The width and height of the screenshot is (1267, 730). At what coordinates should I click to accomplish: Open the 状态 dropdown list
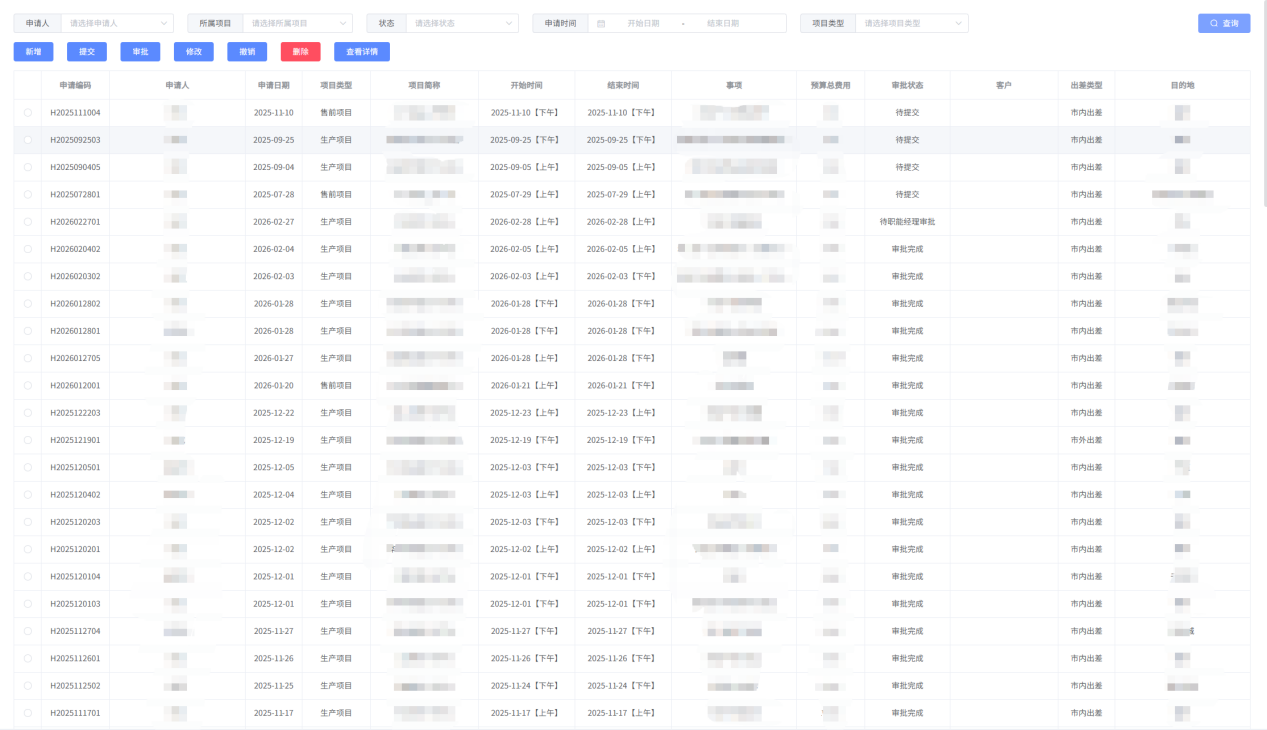tap(461, 23)
